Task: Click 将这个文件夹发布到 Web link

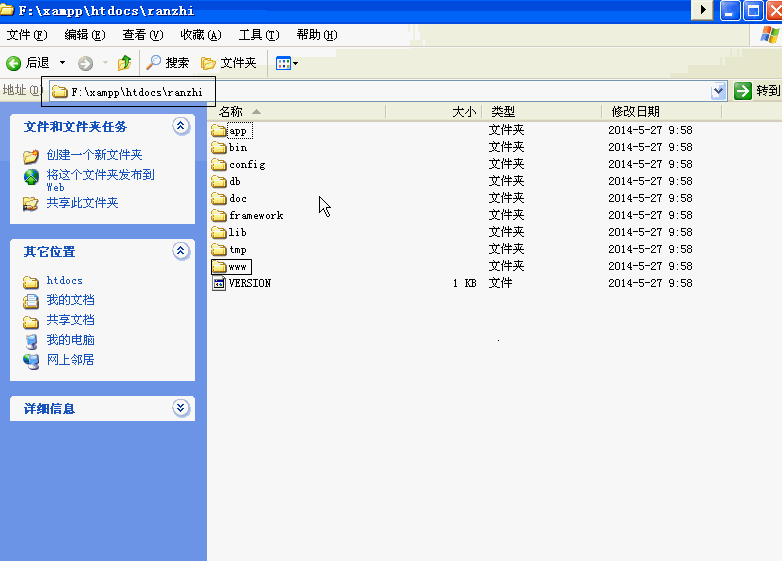Action: [x=100, y=180]
